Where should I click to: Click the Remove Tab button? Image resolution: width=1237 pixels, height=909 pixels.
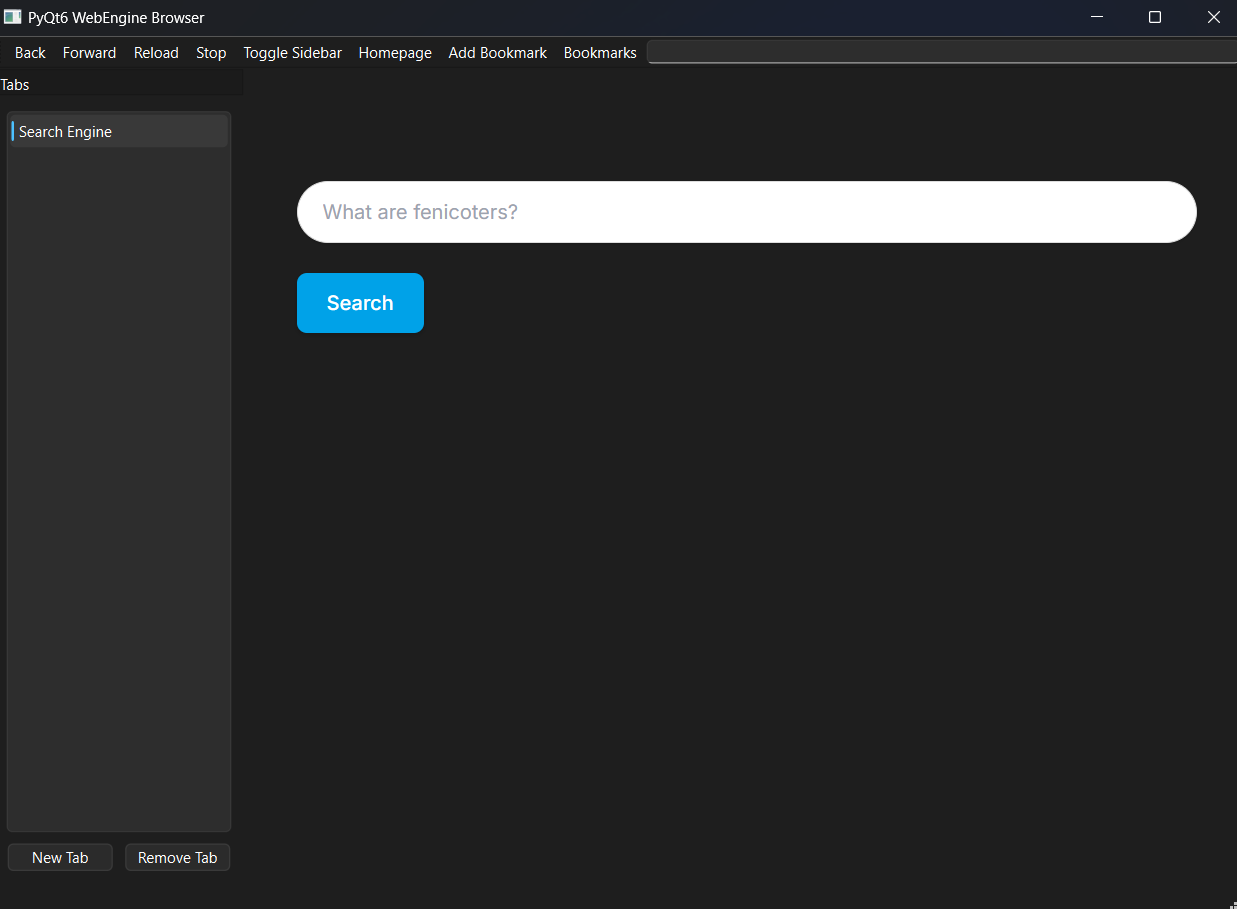click(x=178, y=858)
